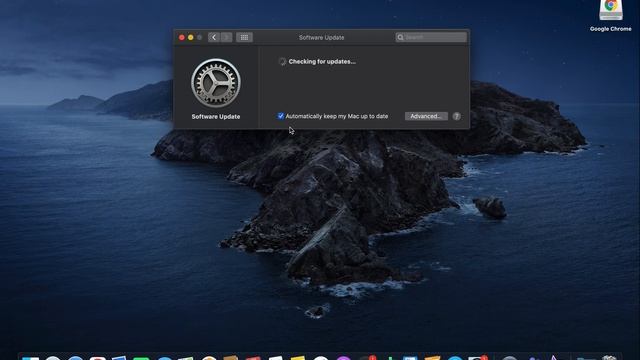Click the Software Update gear icon

coord(216,83)
